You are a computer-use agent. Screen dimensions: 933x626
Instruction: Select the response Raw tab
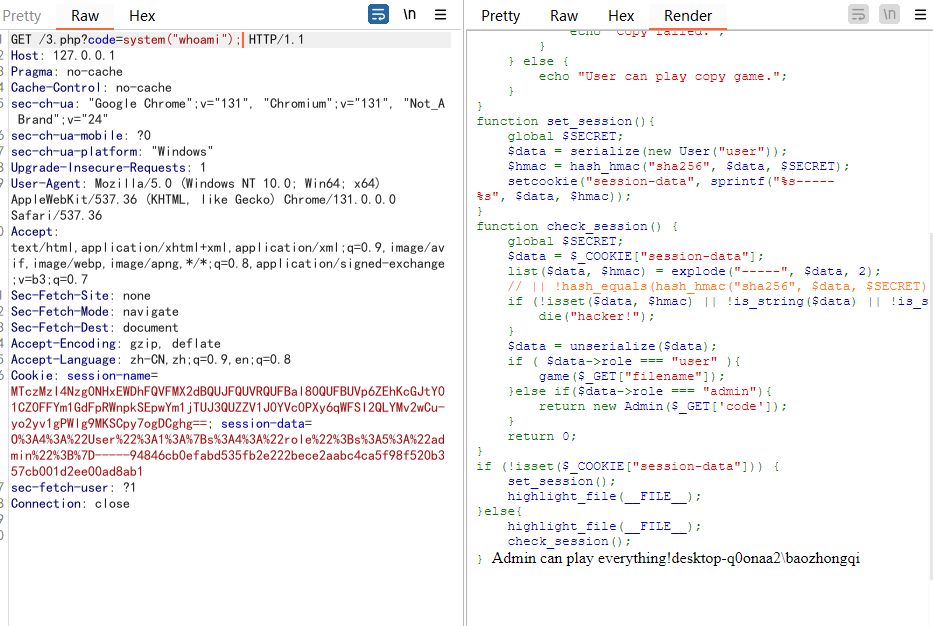click(x=564, y=15)
